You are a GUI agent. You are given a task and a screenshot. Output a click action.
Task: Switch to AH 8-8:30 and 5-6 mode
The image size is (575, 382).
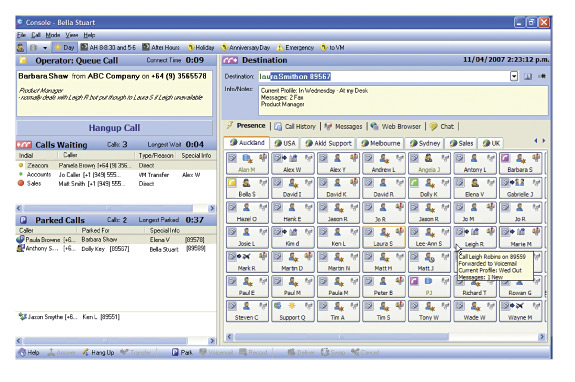point(109,48)
